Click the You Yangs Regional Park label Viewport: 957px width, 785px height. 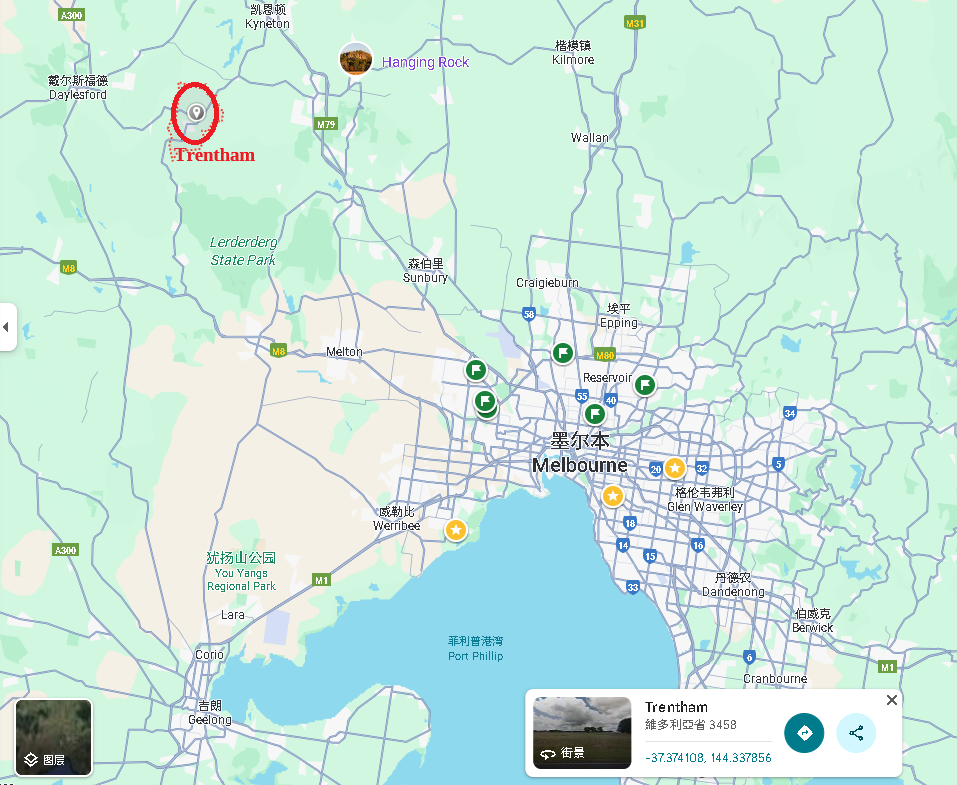(x=241, y=572)
